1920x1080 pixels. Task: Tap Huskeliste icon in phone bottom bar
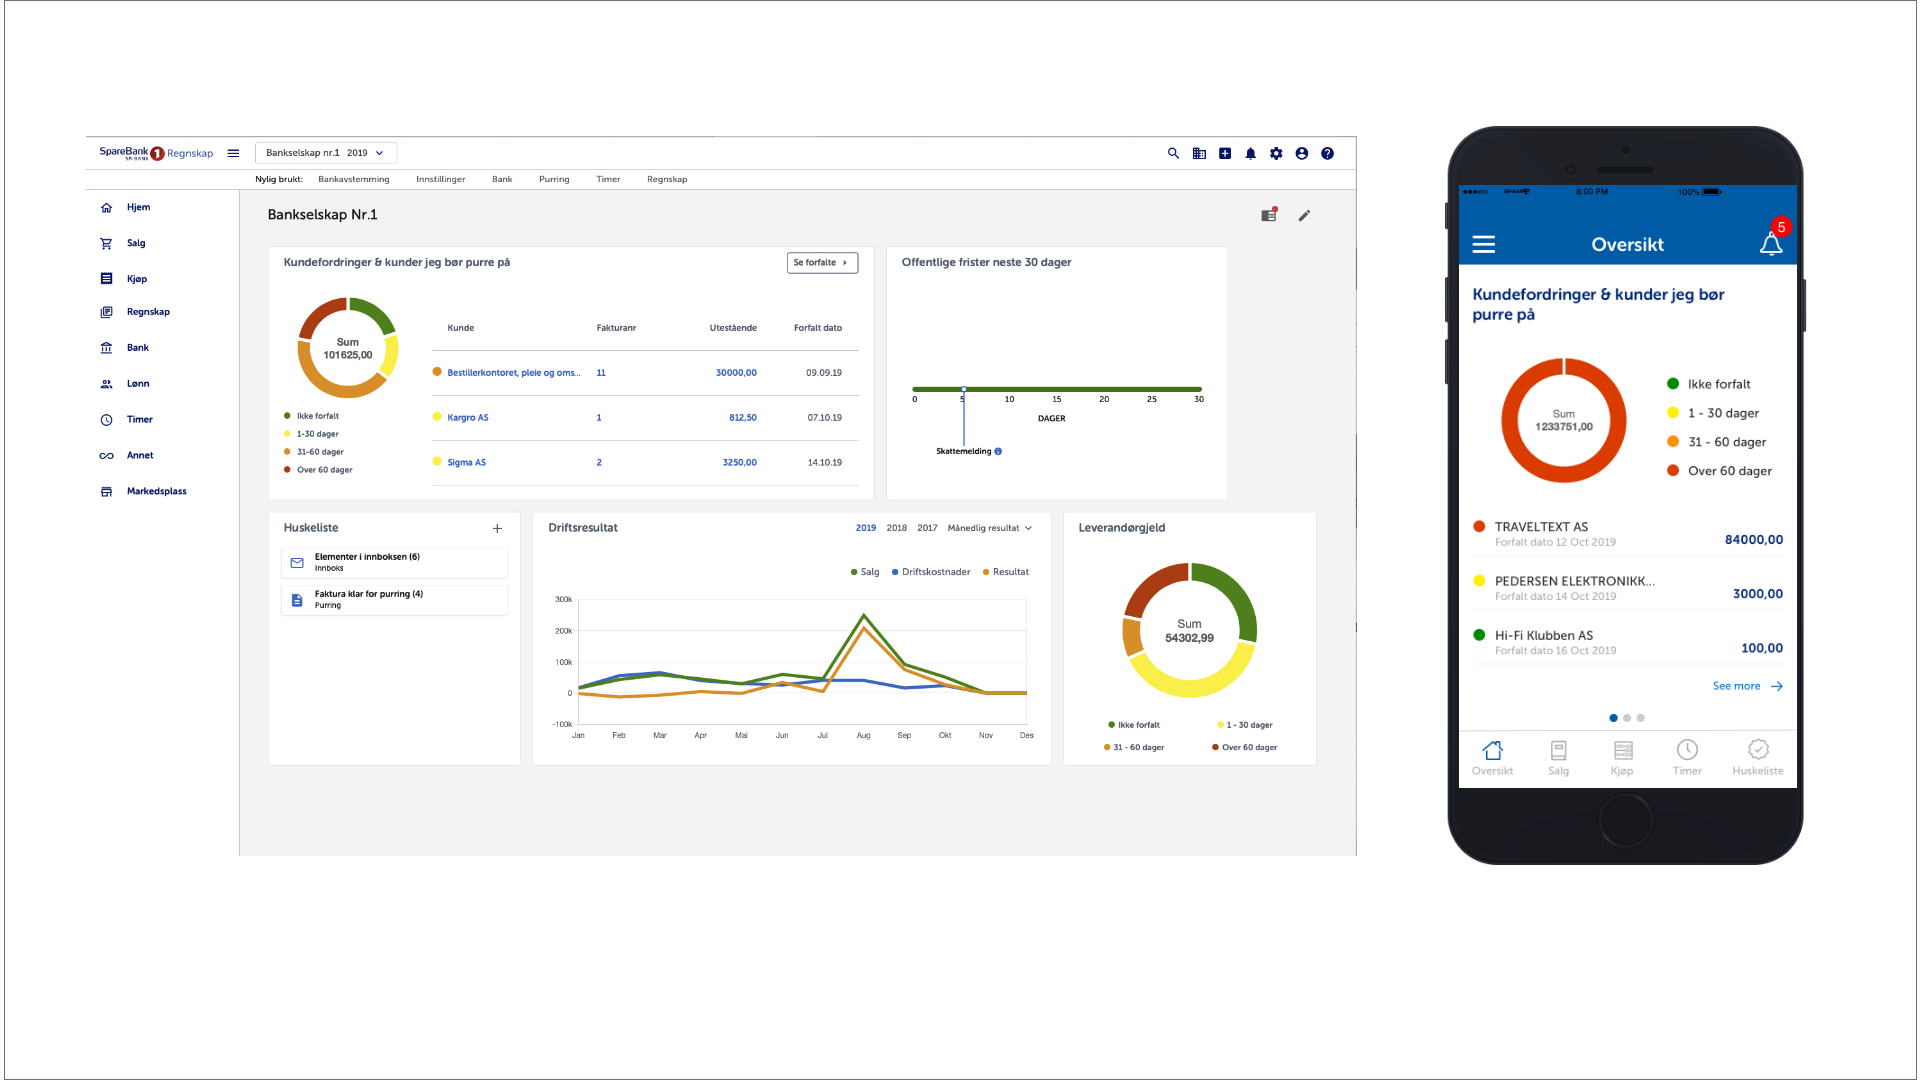pos(1758,756)
